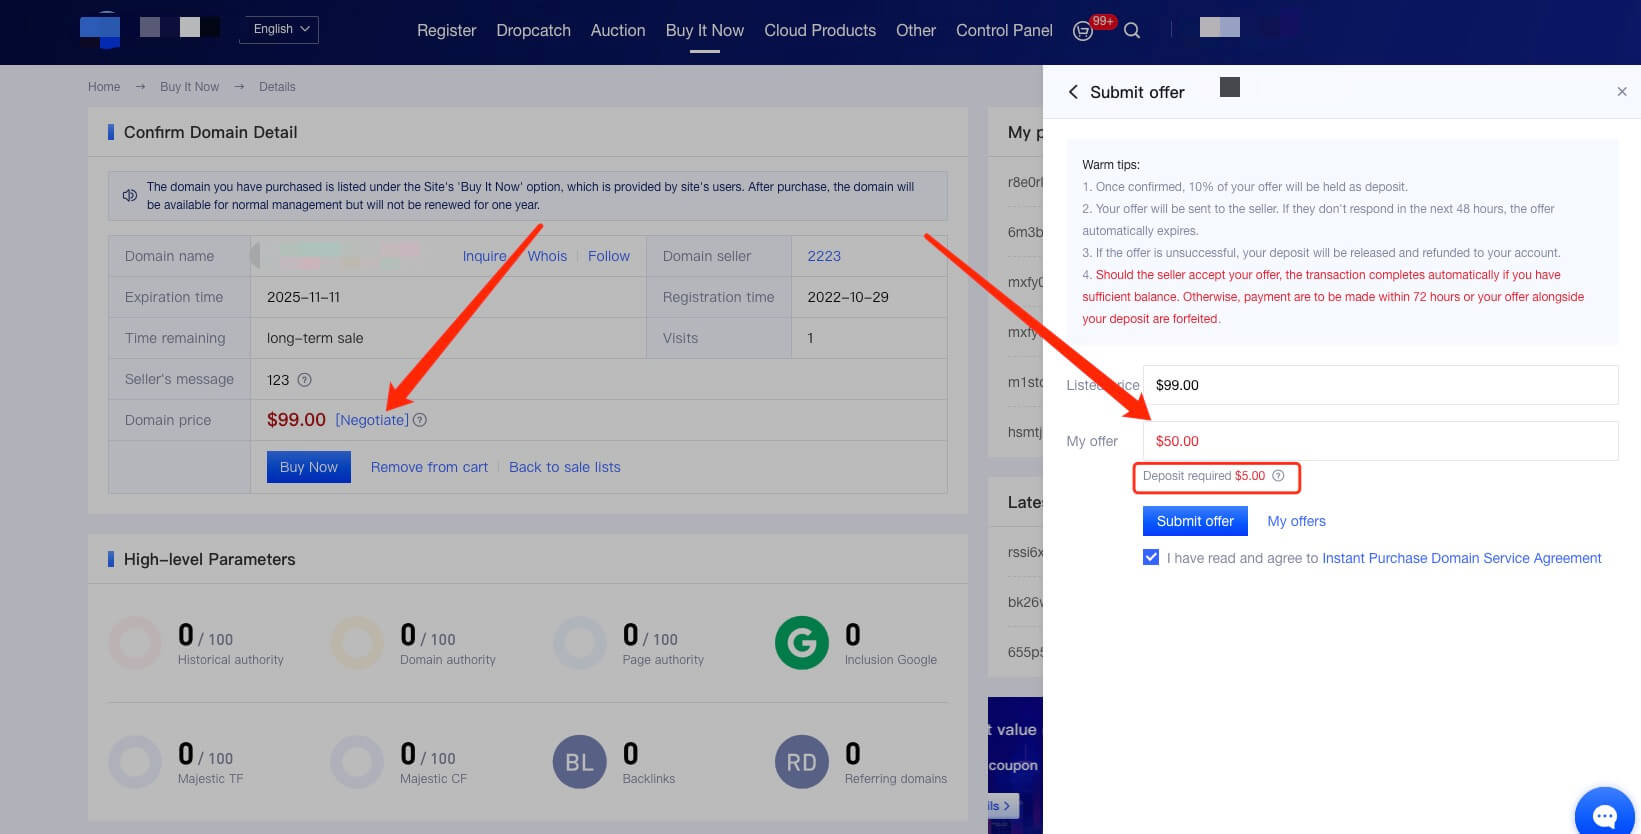The height and width of the screenshot is (834, 1641).
Task: Open the live chat bubble
Action: pyautogui.click(x=1604, y=815)
